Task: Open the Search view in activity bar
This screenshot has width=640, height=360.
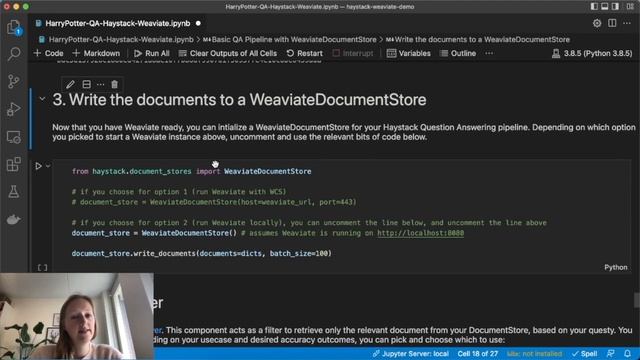Action: pyautogui.click(x=14, y=54)
